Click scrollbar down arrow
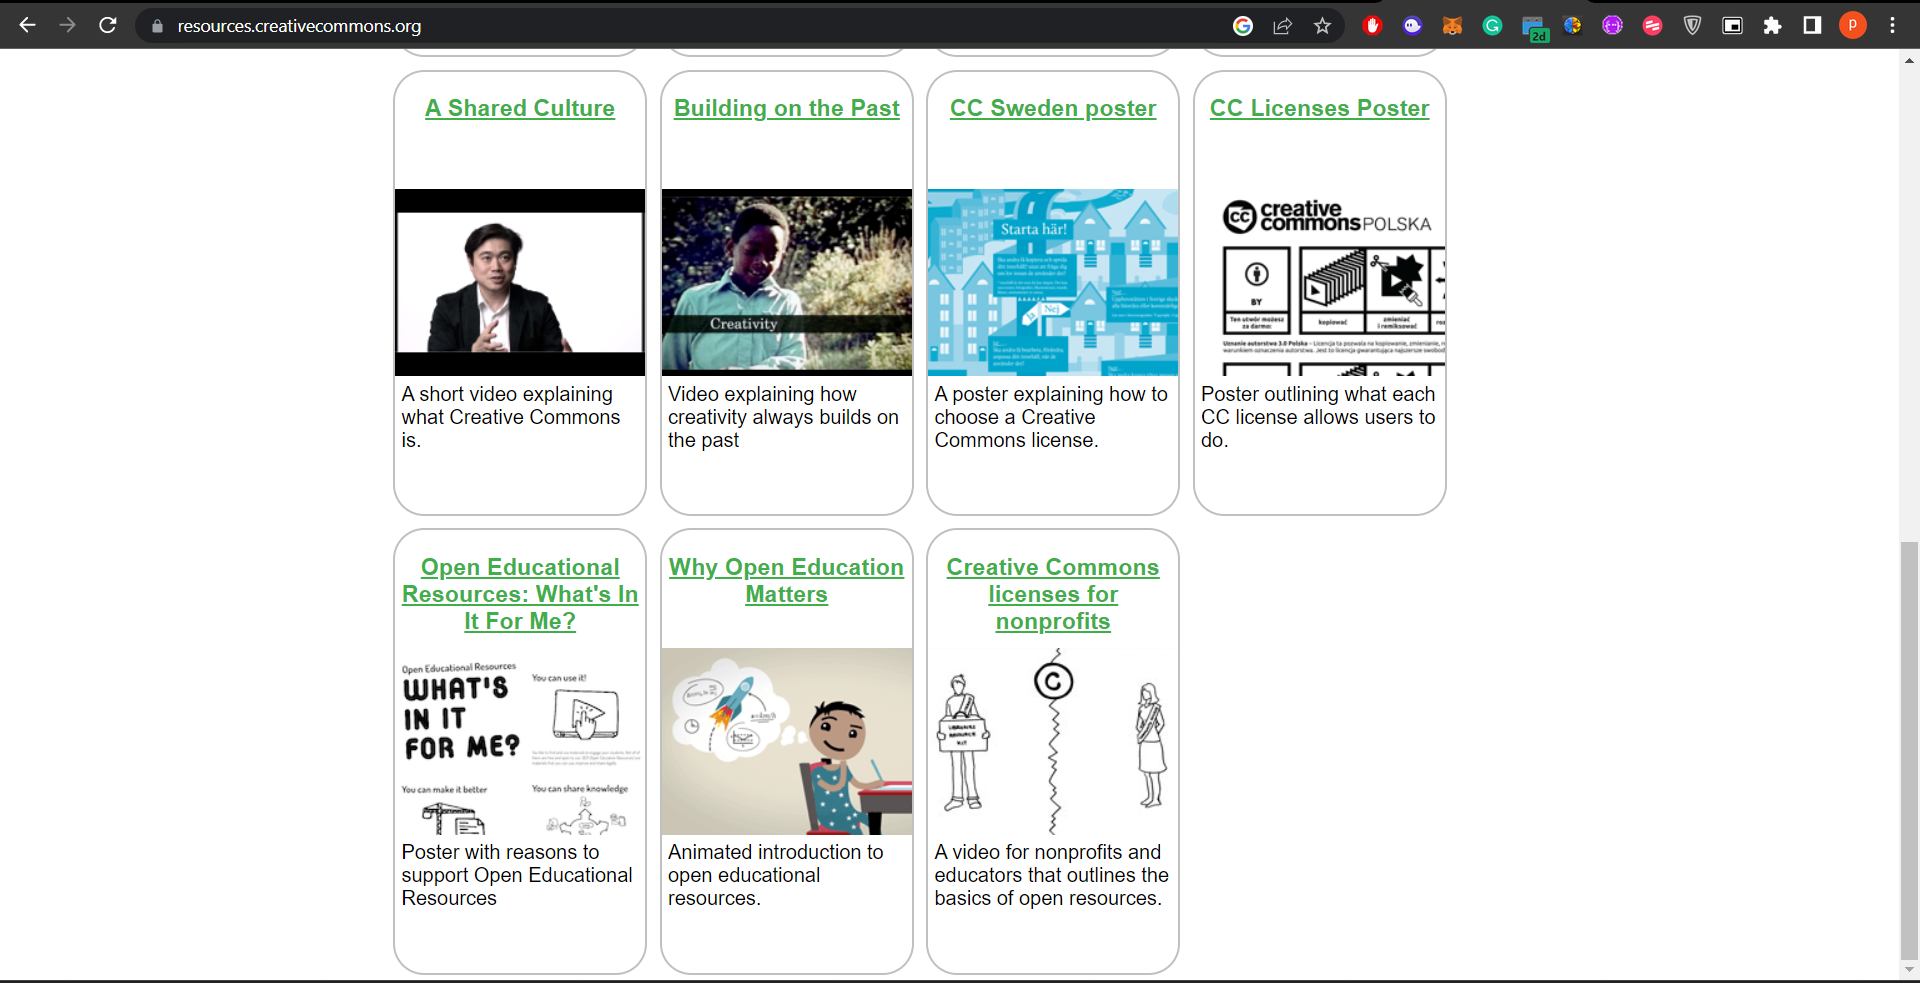 [1909, 969]
